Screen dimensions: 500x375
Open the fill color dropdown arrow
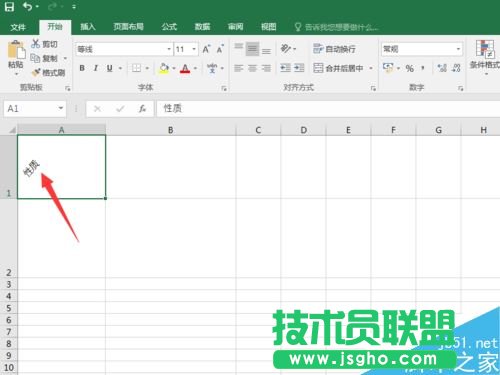click(x=174, y=68)
